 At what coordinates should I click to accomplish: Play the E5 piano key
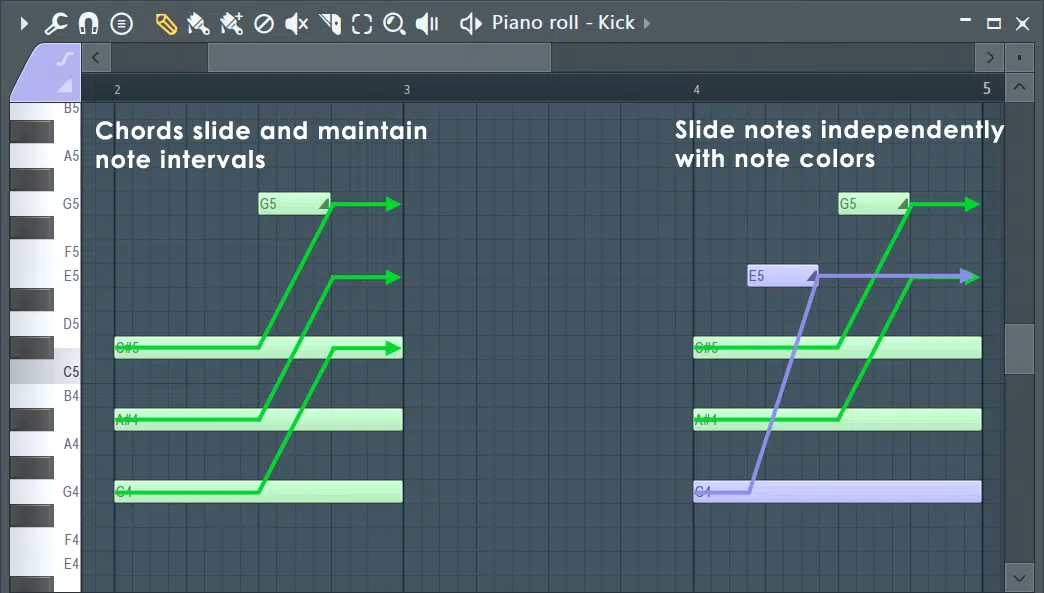[45, 276]
